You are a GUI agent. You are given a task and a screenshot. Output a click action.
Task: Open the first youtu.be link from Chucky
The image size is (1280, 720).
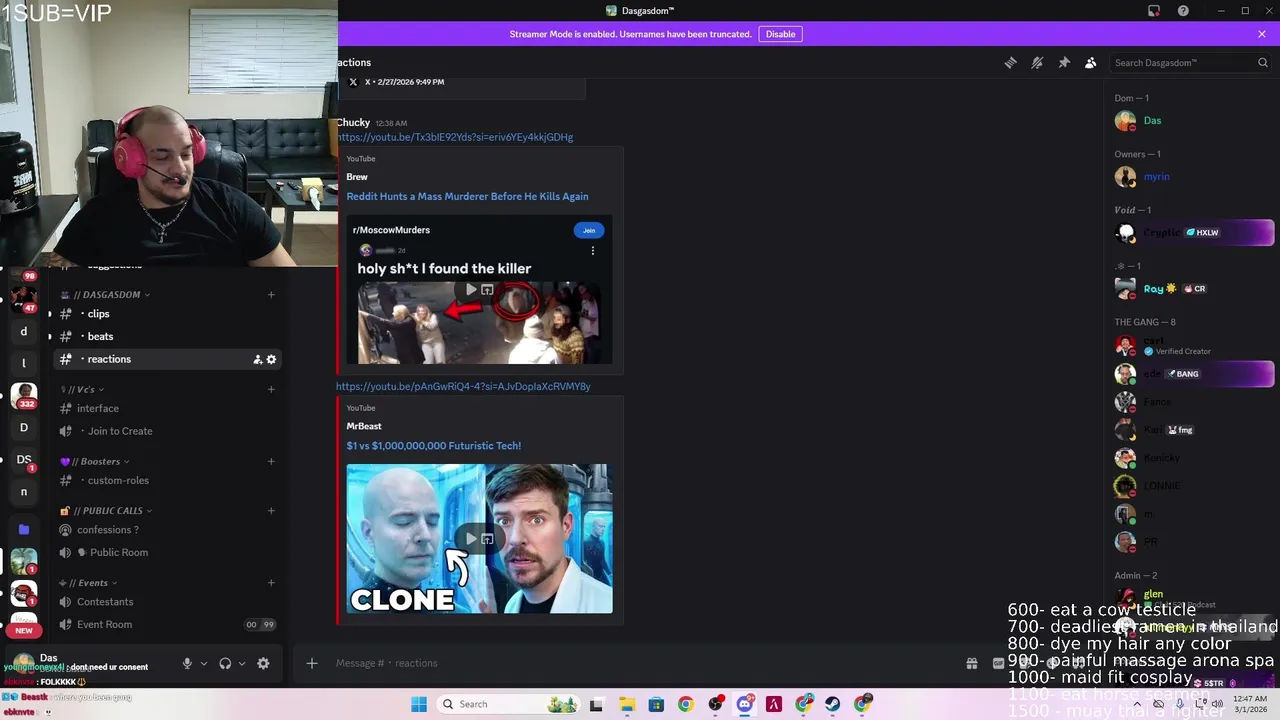[x=455, y=137]
